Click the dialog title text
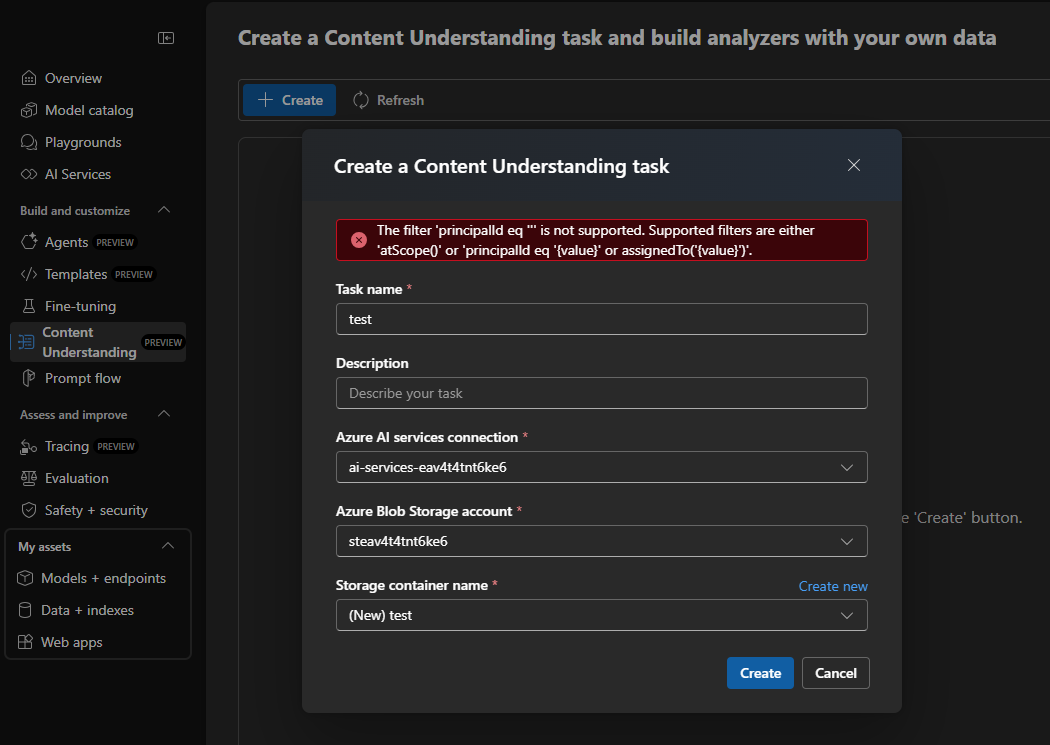Screen dimensions: 1050x745 pos(502,166)
